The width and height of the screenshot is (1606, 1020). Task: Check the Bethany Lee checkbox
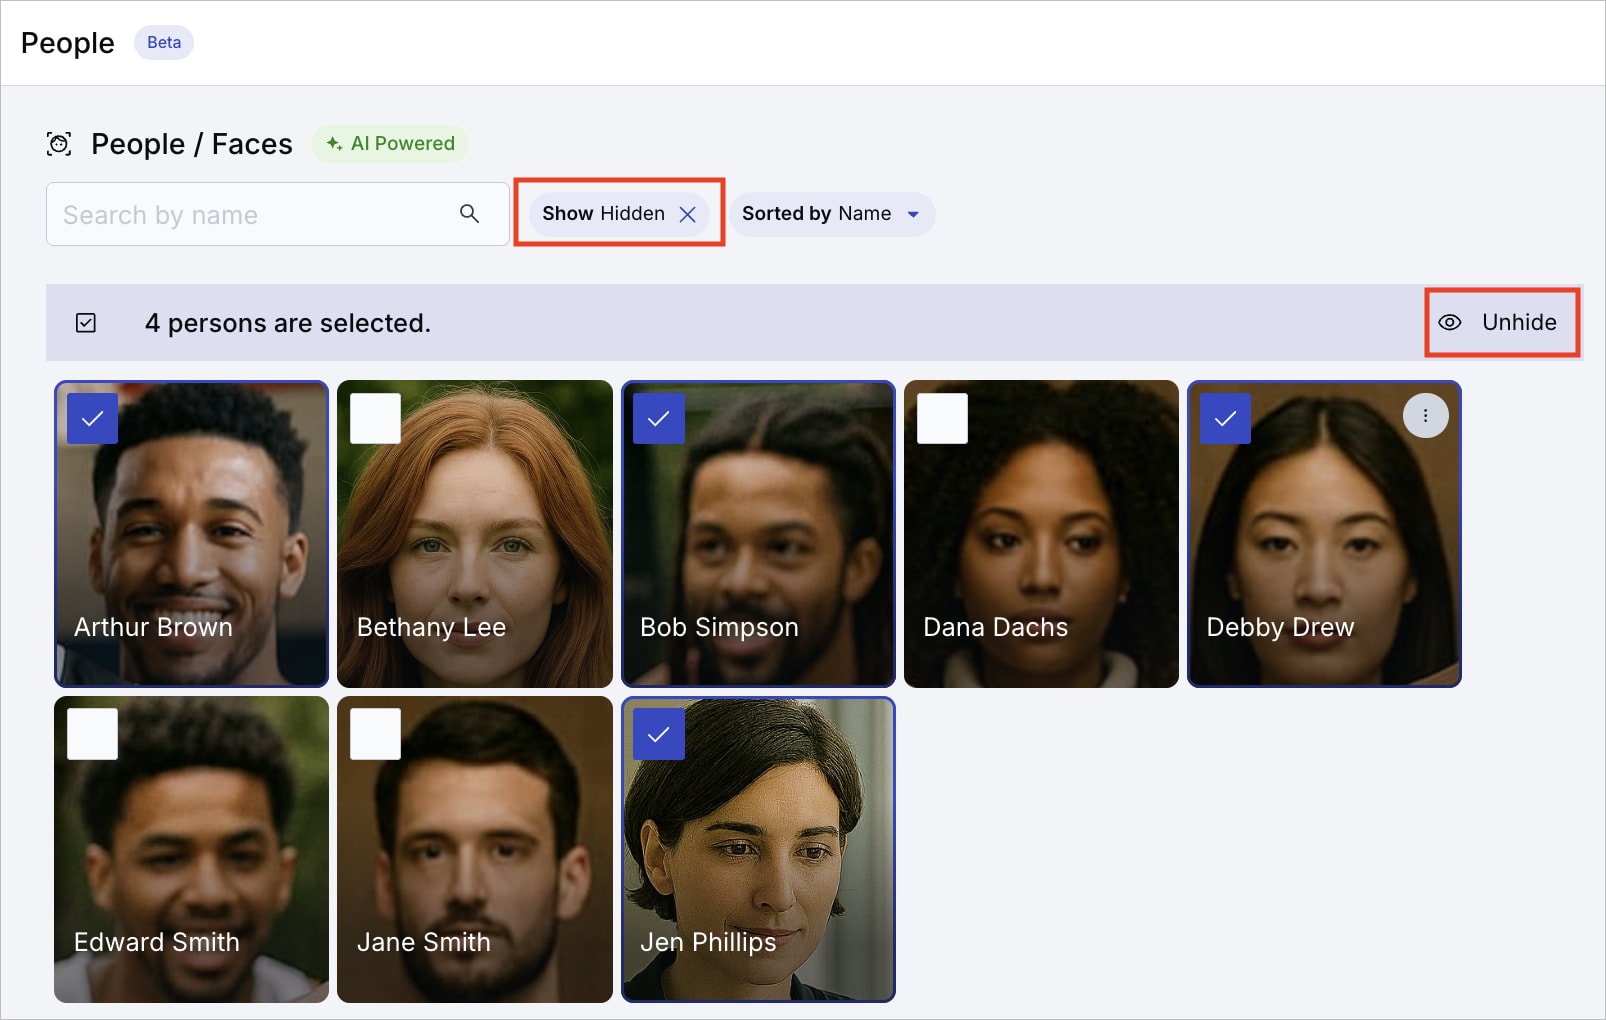[375, 418]
